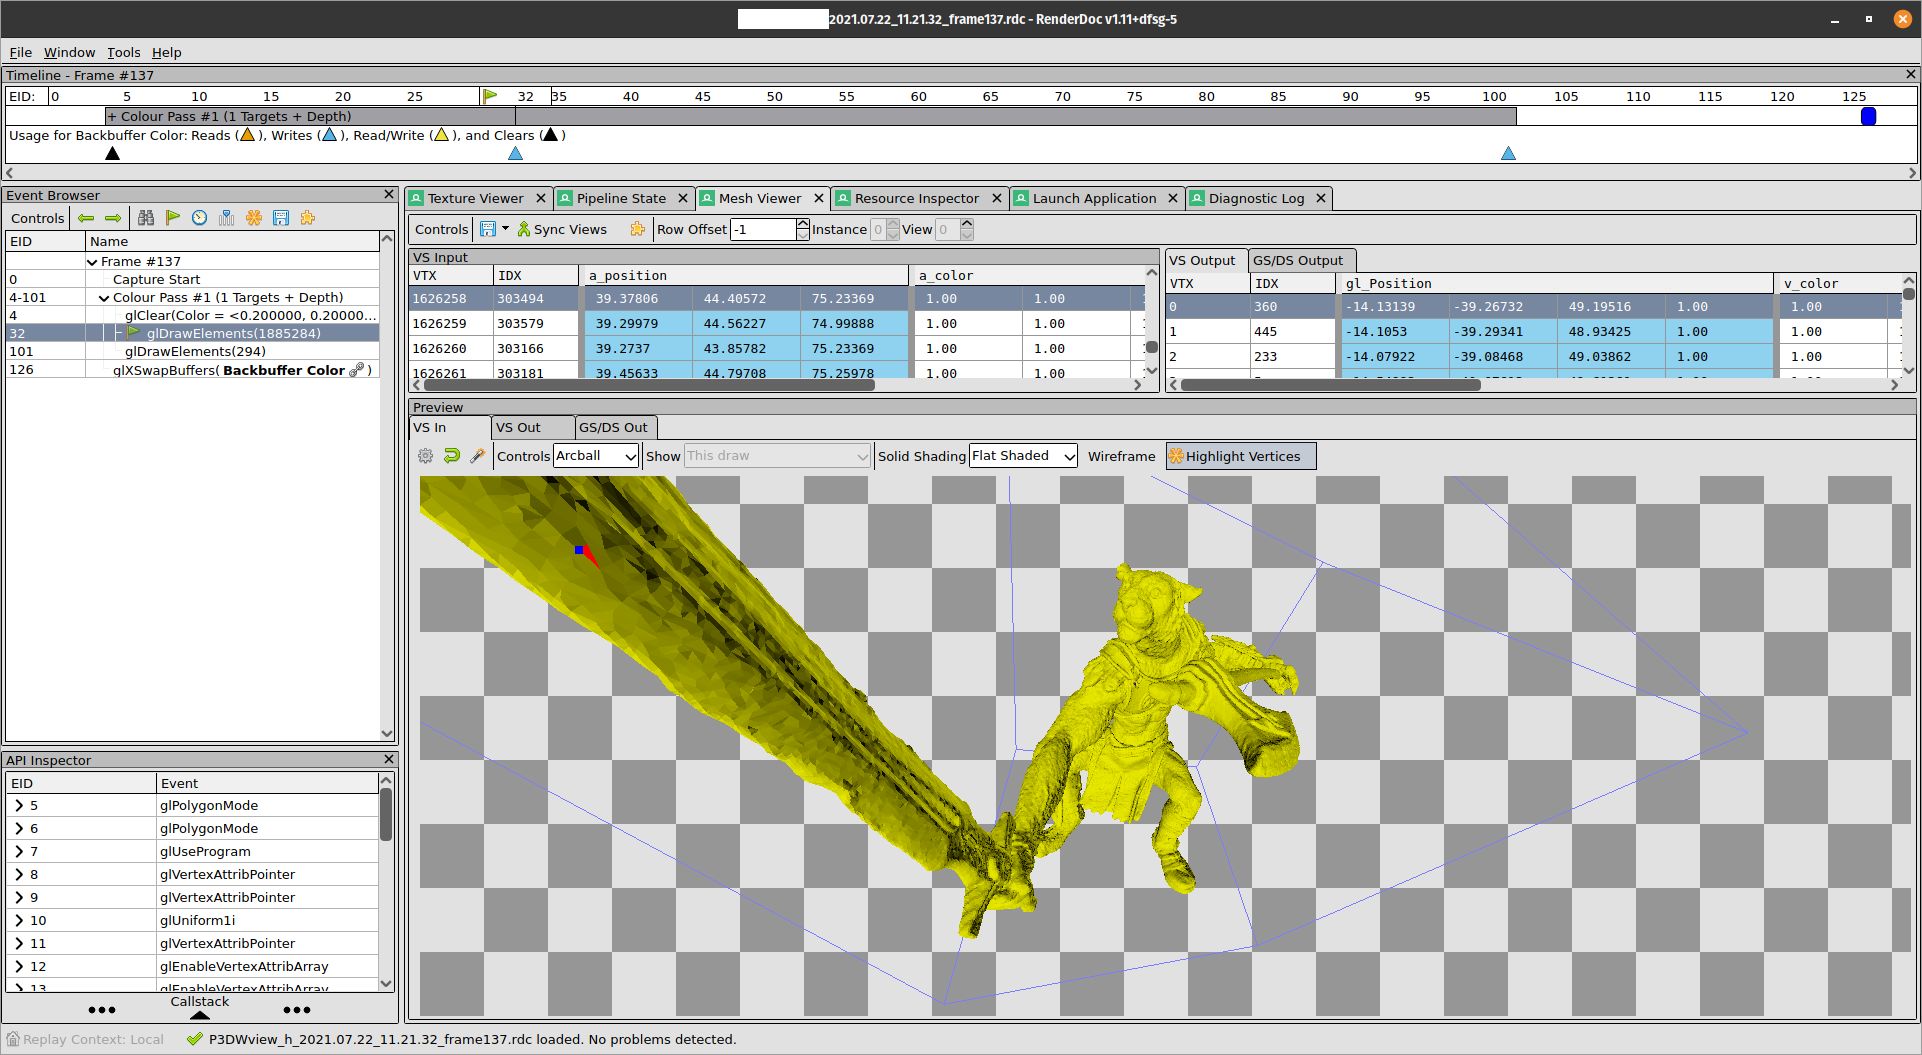Open the Tools menu
Image resolution: width=1922 pixels, height=1055 pixels.
pyautogui.click(x=123, y=52)
